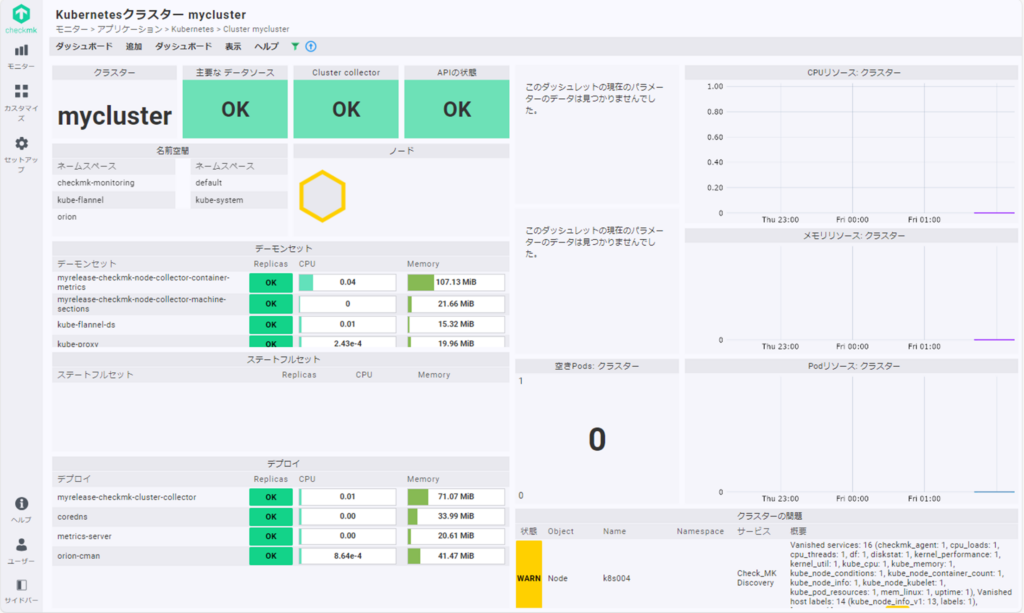The image size is (1024, 613).
Task: Click the large 0 free pods value
Action: pyautogui.click(x=597, y=439)
